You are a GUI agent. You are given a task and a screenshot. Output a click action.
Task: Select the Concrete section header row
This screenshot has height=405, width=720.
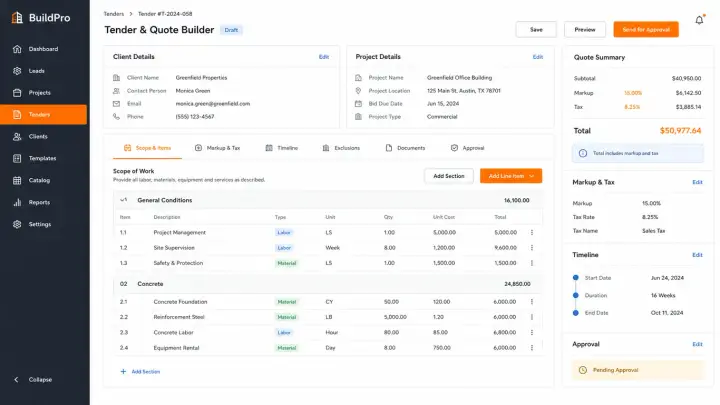[x=328, y=284]
